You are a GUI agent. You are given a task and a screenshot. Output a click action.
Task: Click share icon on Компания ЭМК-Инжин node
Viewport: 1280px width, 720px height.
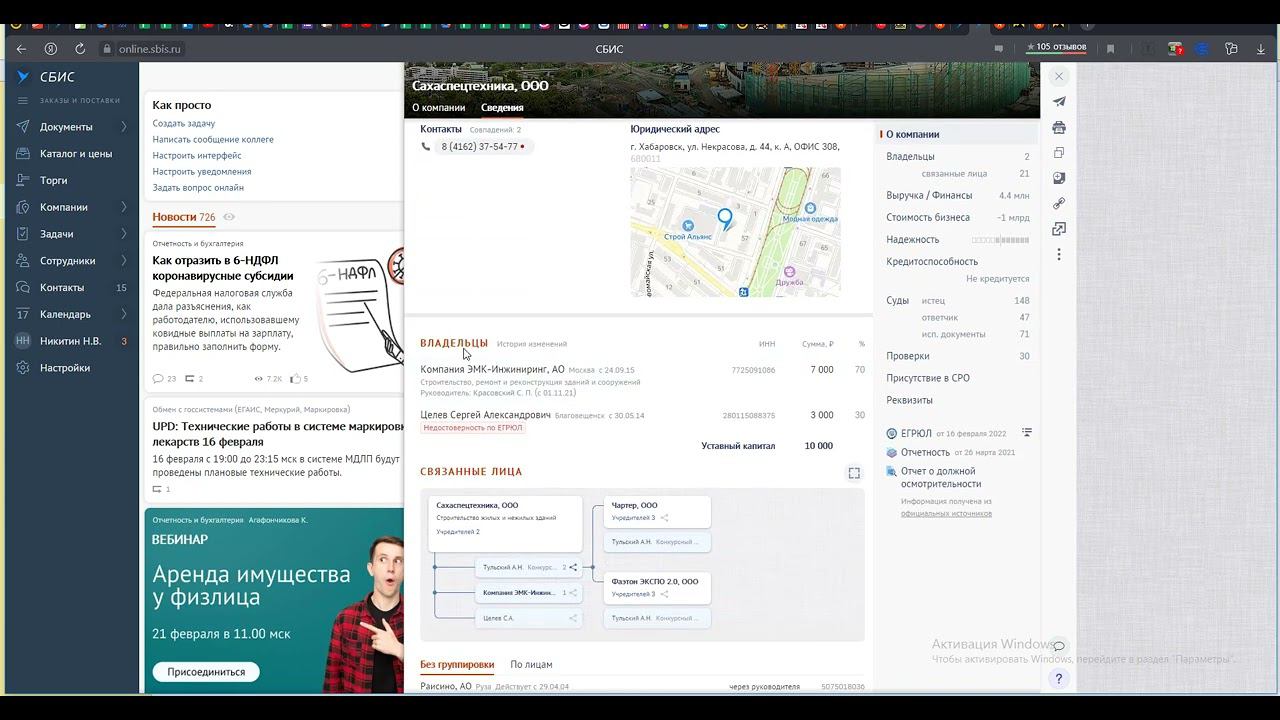pyautogui.click(x=573, y=593)
